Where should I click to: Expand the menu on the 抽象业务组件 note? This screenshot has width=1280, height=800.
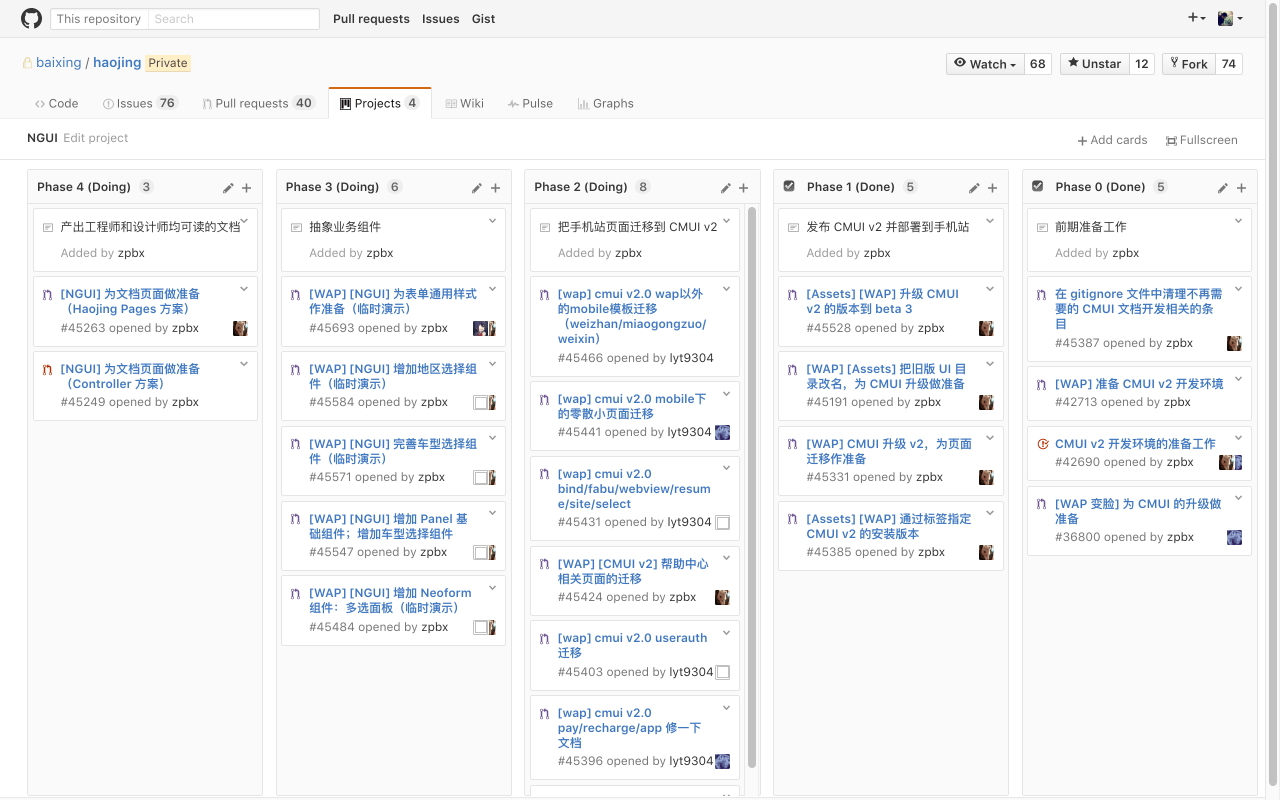(492, 221)
